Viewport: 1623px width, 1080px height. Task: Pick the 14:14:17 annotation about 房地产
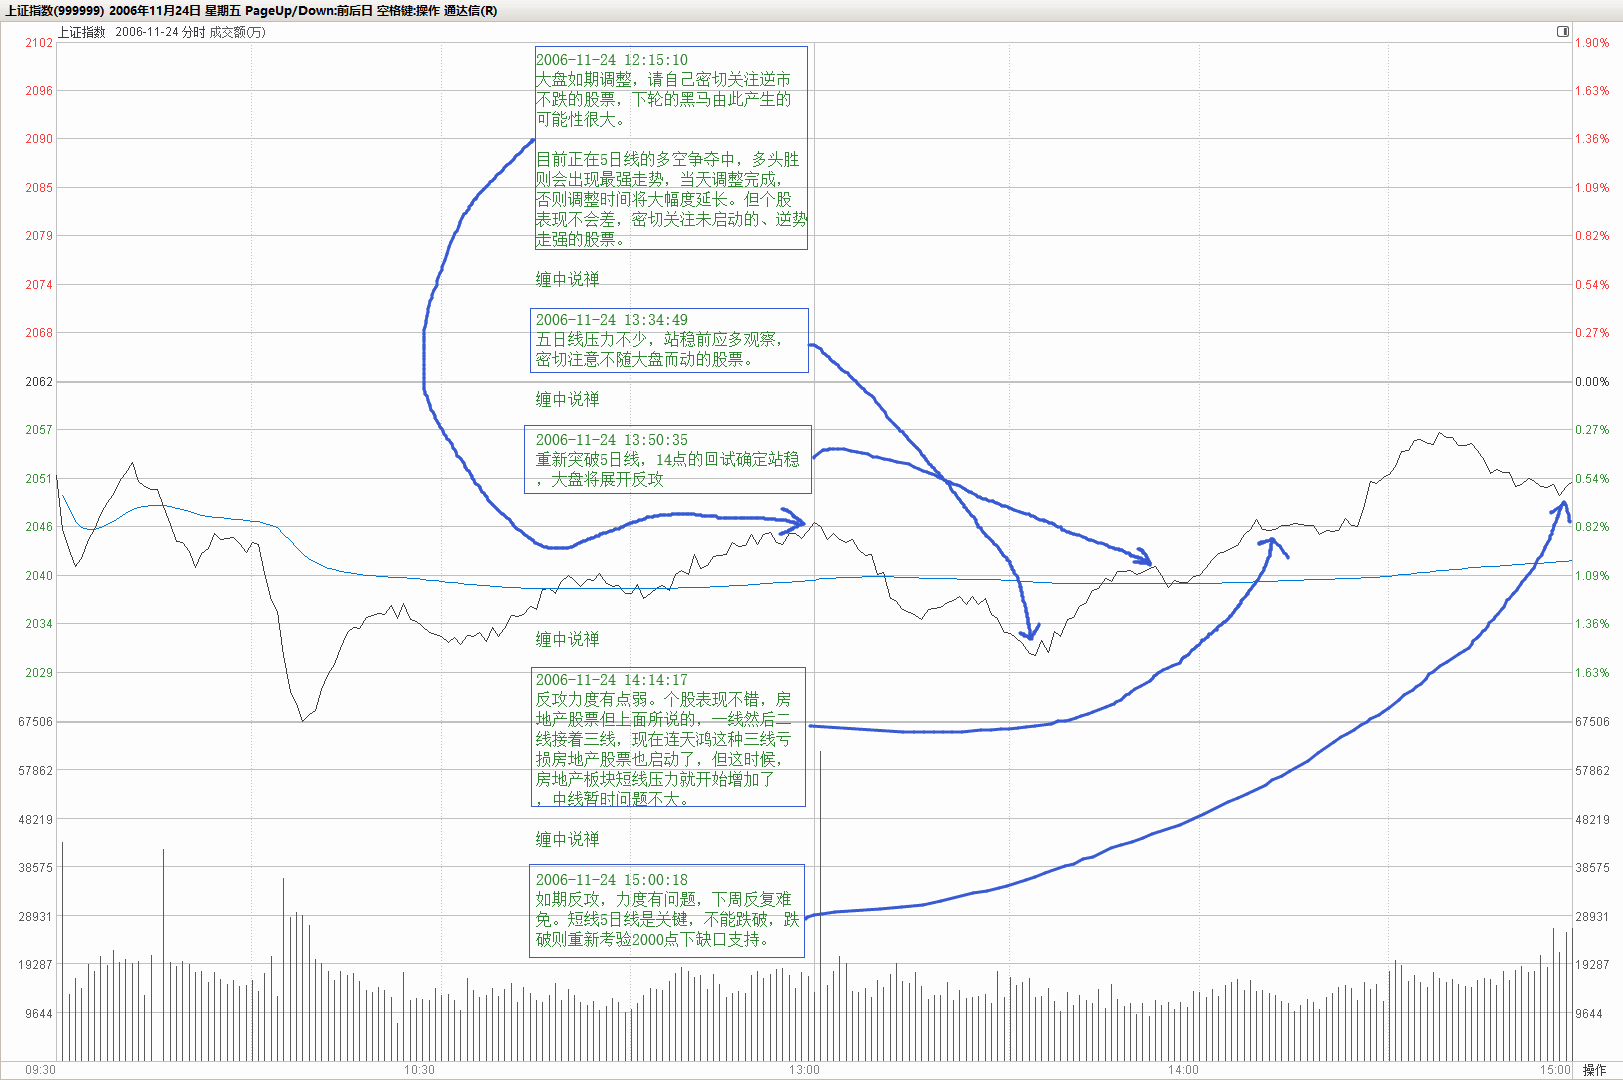[x=668, y=738]
